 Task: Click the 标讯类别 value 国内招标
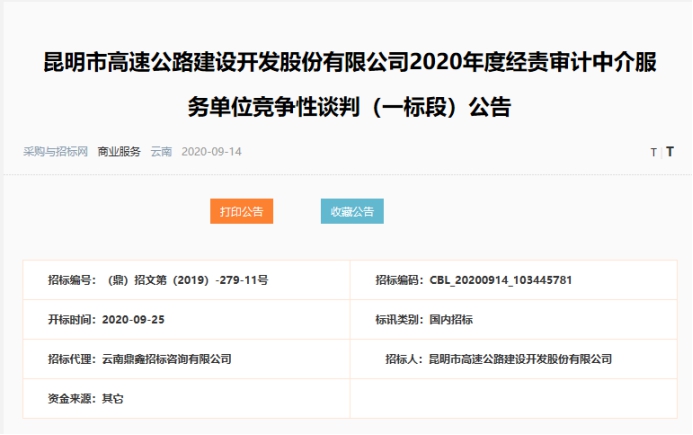tap(450, 319)
